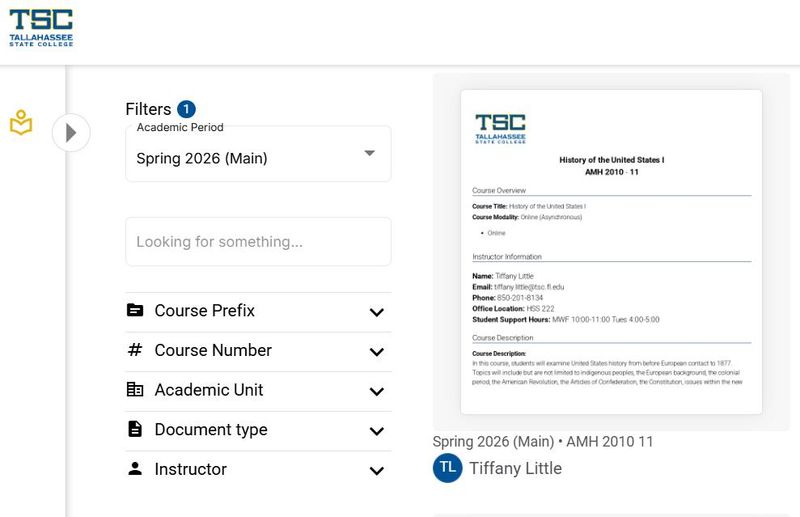Click the Looking for something search field
800x517 pixels.
[x=258, y=241]
